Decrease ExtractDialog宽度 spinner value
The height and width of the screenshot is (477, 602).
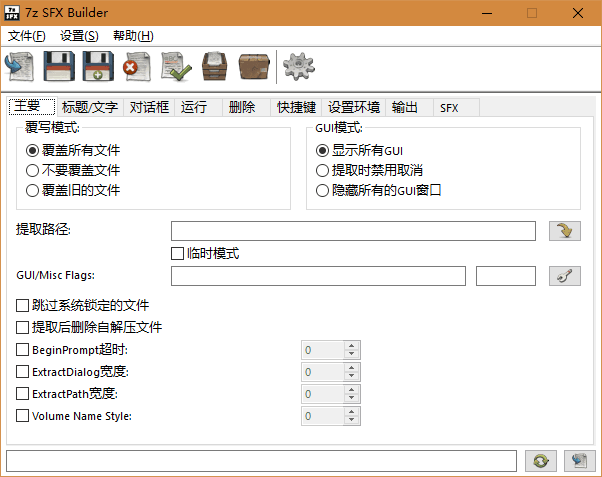click(x=351, y=376)
